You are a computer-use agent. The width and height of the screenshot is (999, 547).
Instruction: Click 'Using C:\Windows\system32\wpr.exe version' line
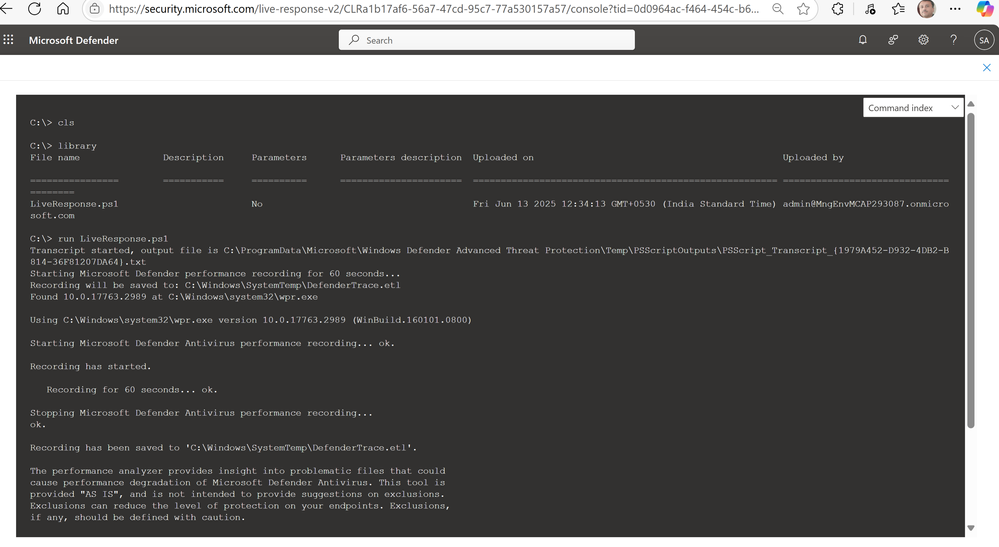250,320
